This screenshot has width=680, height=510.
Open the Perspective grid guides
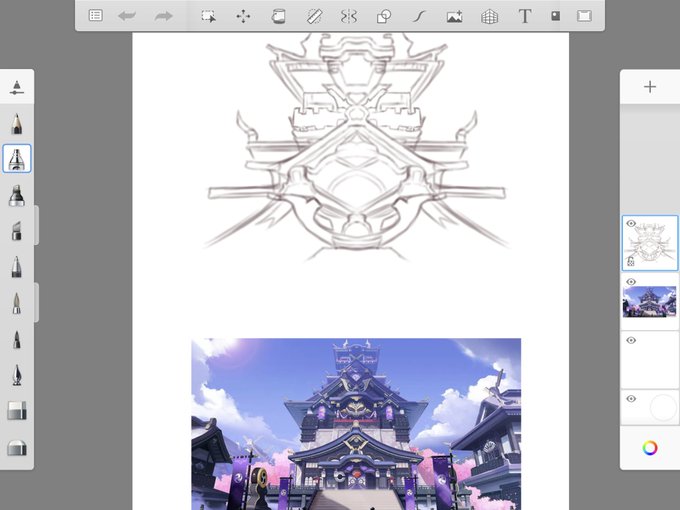pos(489,16)
